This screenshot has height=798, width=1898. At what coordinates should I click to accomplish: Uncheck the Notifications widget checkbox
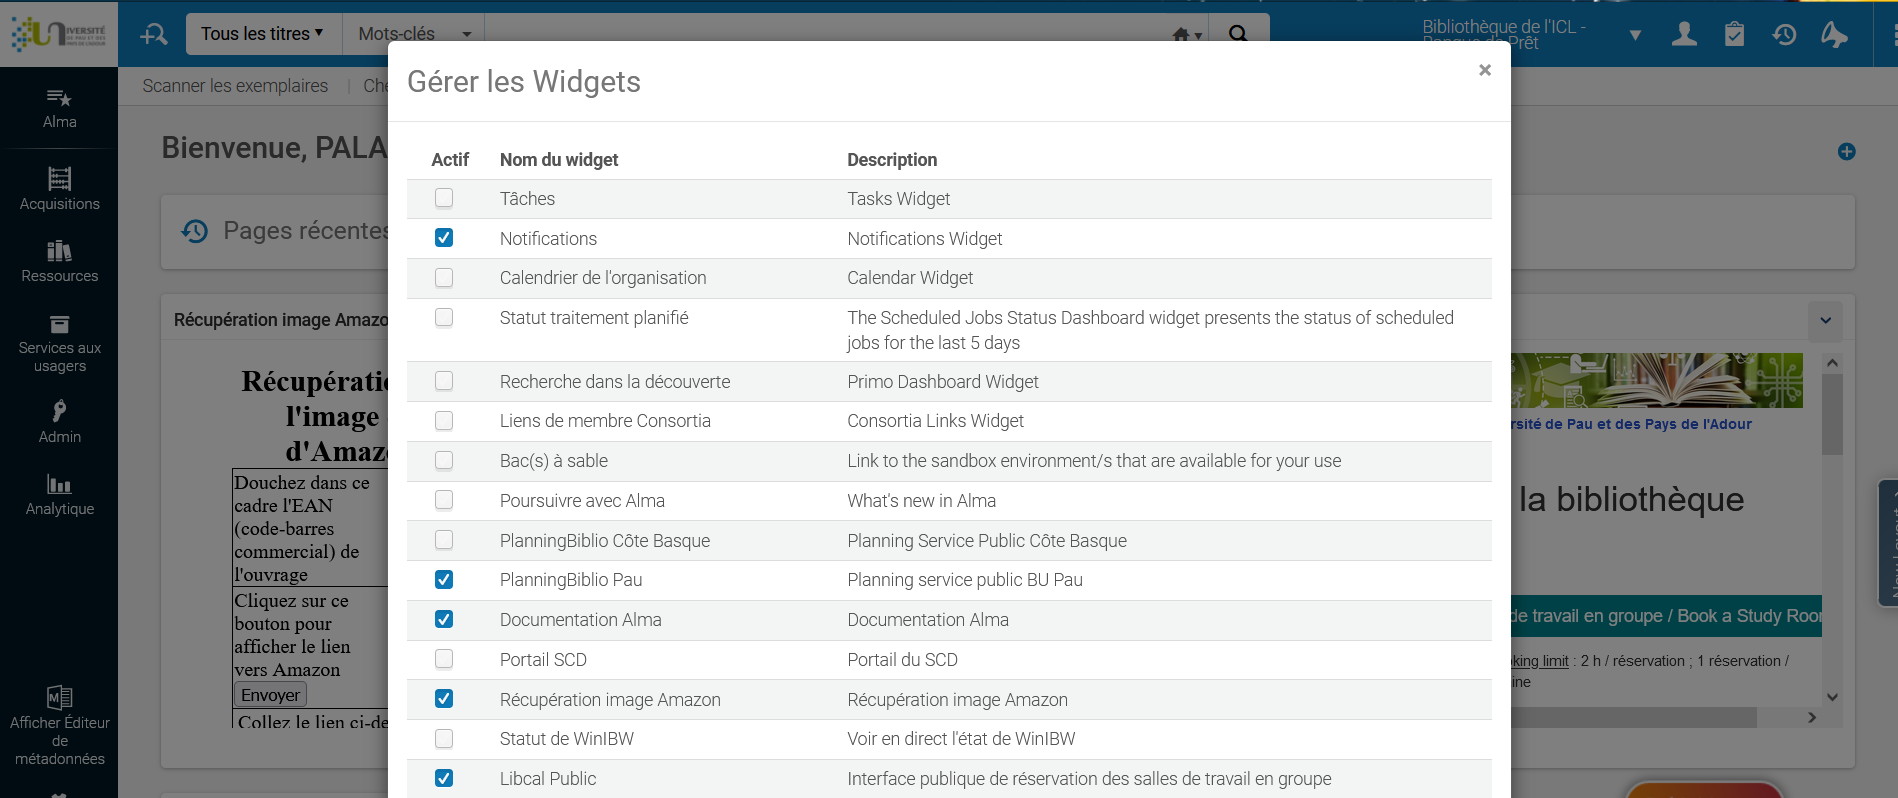coord(444,238)
